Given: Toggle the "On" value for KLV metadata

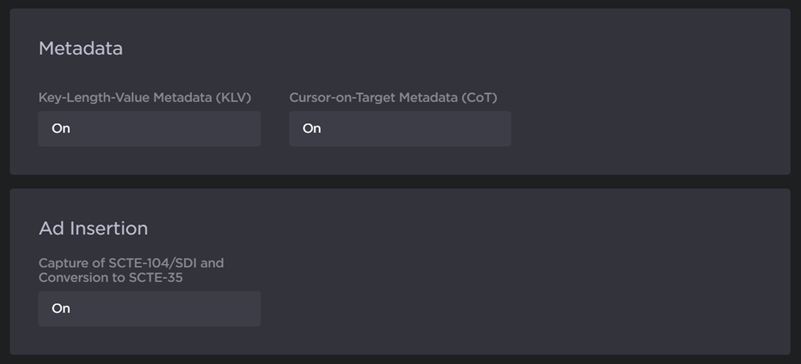Looking at the screenshot, I should [61, 129].
